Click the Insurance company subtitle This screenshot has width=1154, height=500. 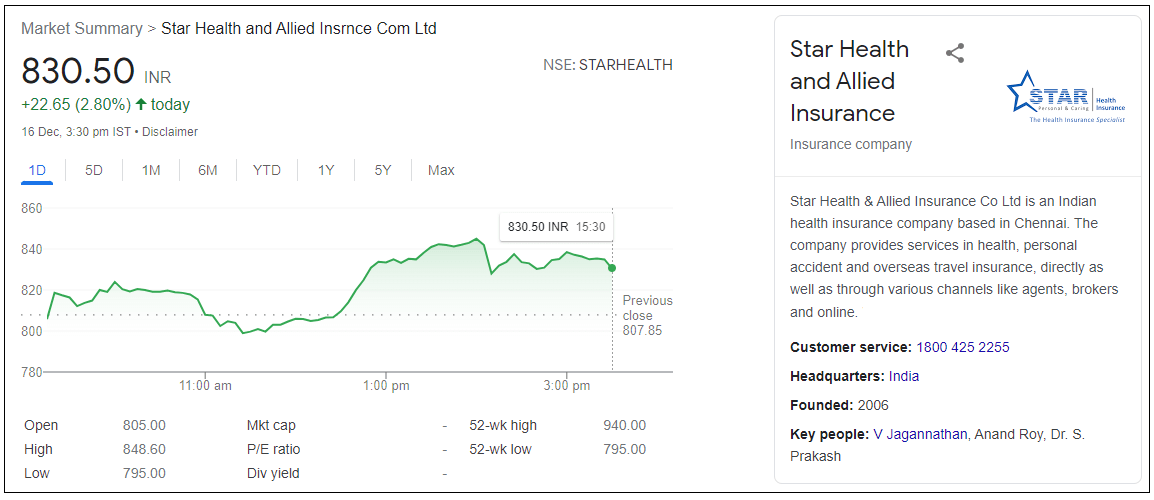[x=851, y=144]
